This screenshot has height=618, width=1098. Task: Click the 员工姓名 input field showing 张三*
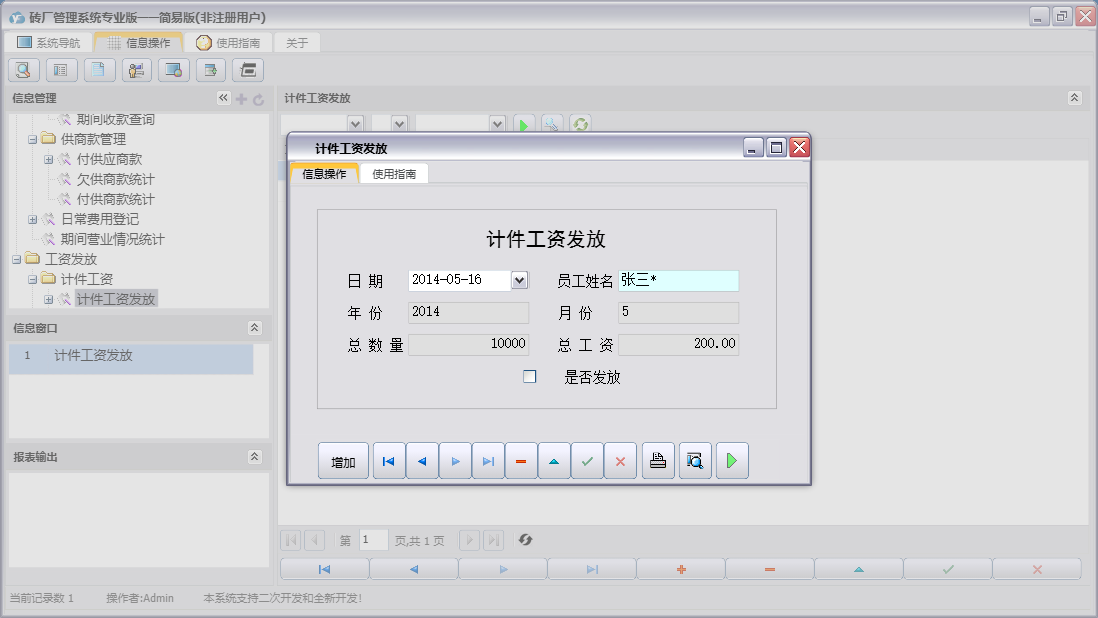pos(680,280)
